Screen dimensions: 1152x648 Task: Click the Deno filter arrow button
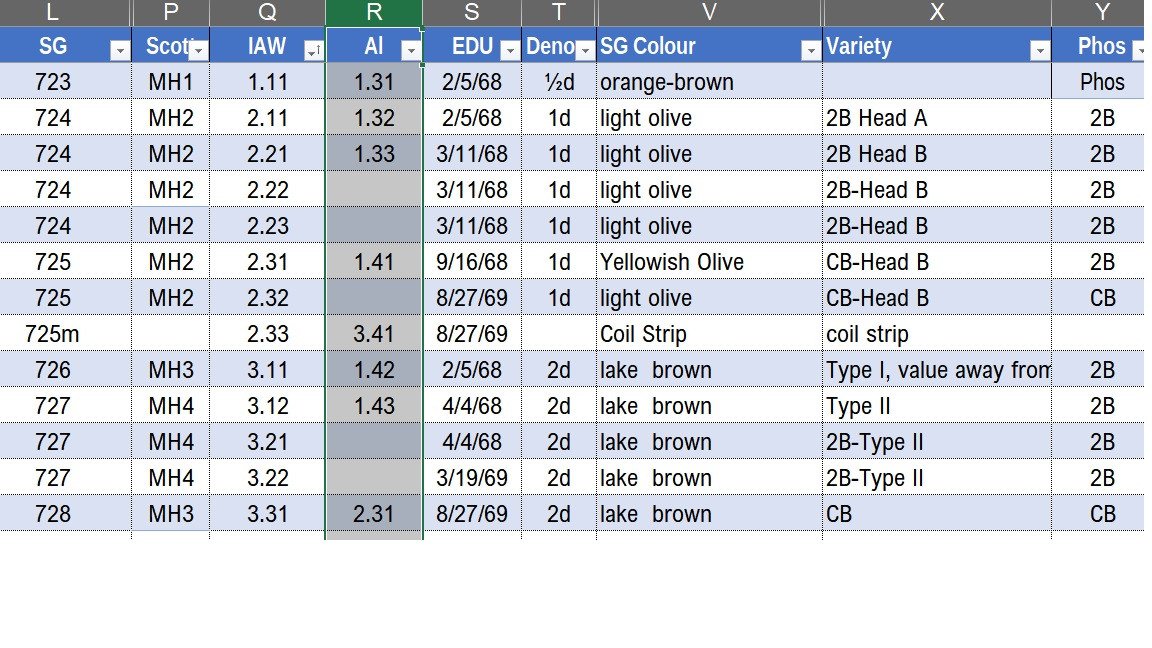(584, 50)
